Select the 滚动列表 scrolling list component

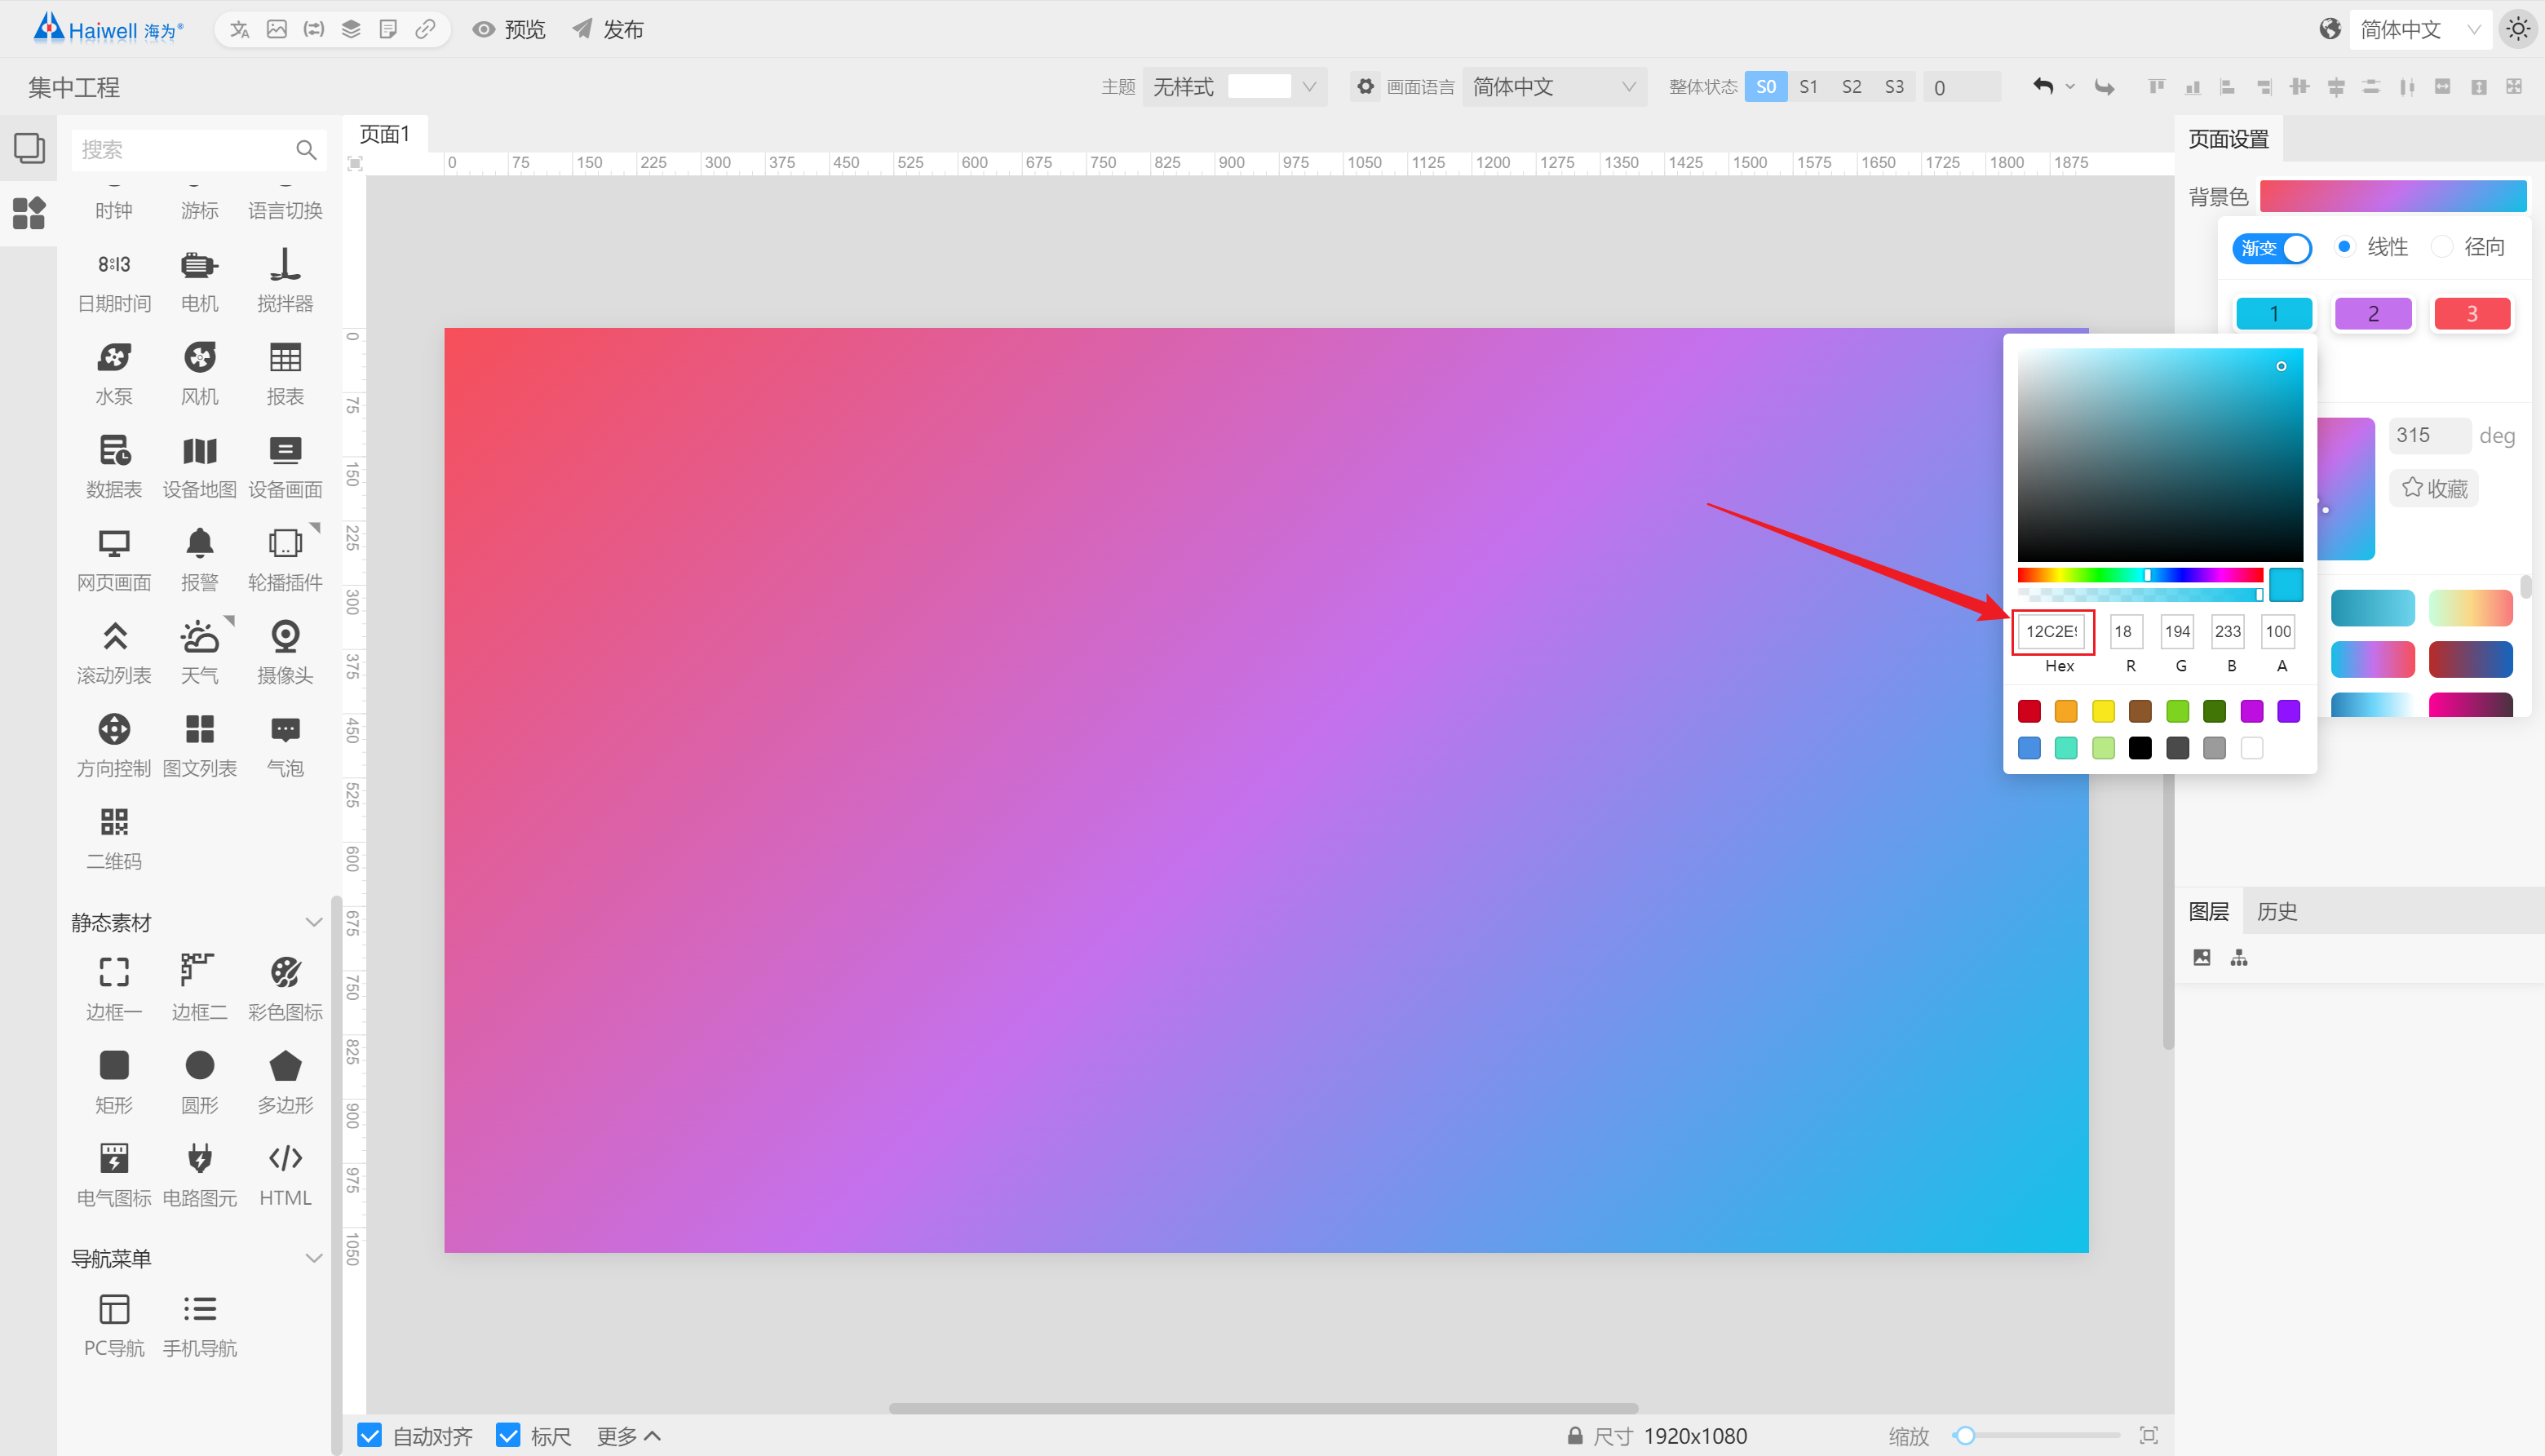point(114,653)
